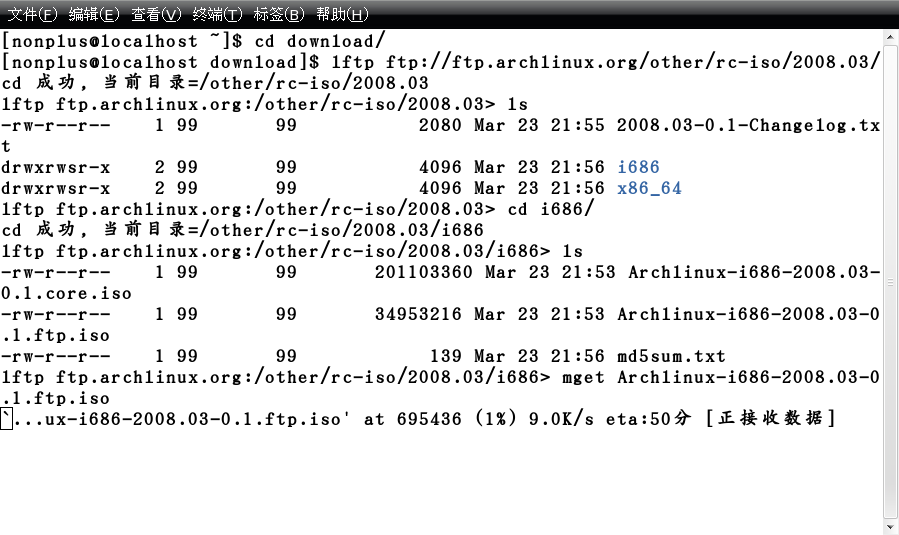Click the eta:50分 progress text
Viewport: 899px width, 535px height.
point(648,419)
